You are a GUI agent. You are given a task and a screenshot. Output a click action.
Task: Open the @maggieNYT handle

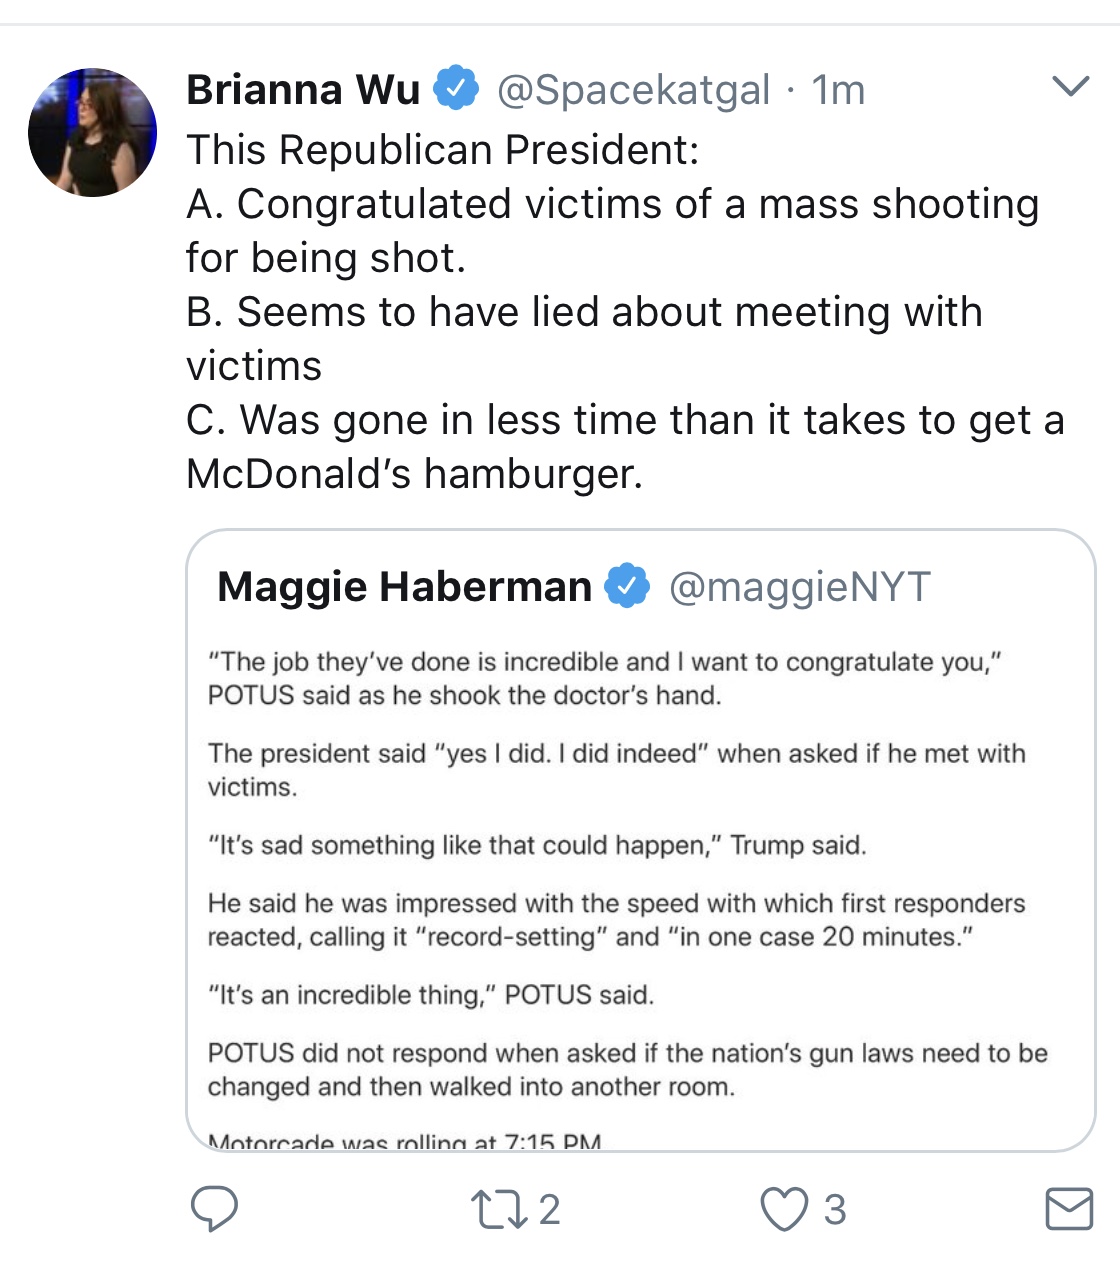(x=799, y=587)
